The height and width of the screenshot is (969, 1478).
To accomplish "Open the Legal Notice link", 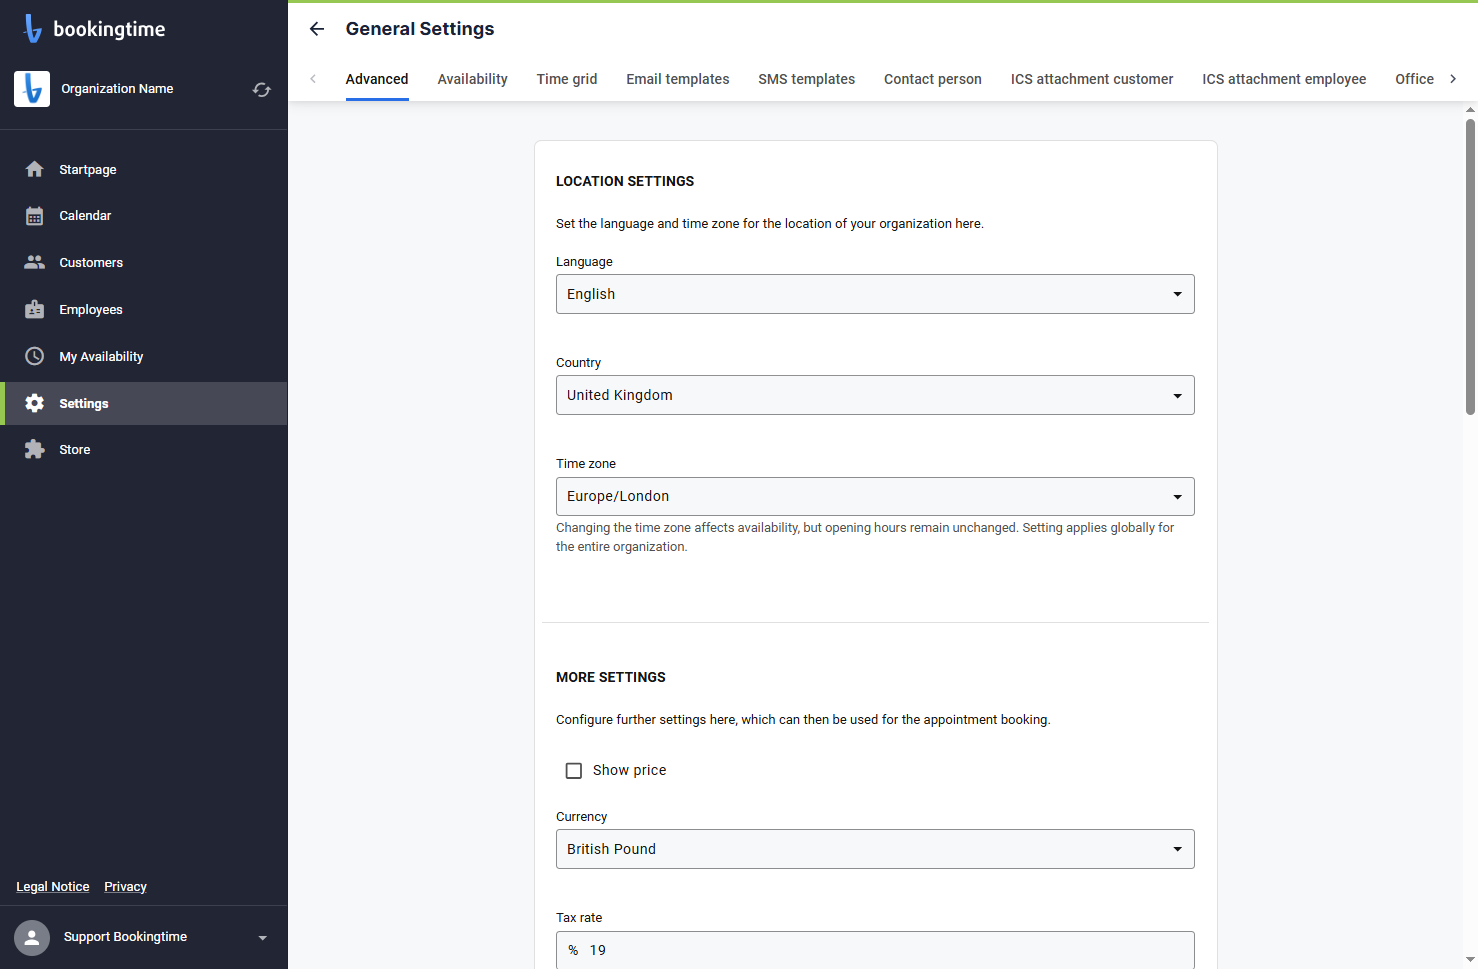I will (x=53, y=887).
